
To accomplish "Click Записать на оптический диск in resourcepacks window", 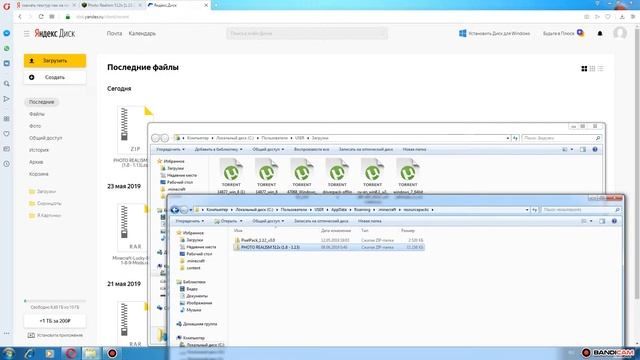I will [321, 221].
